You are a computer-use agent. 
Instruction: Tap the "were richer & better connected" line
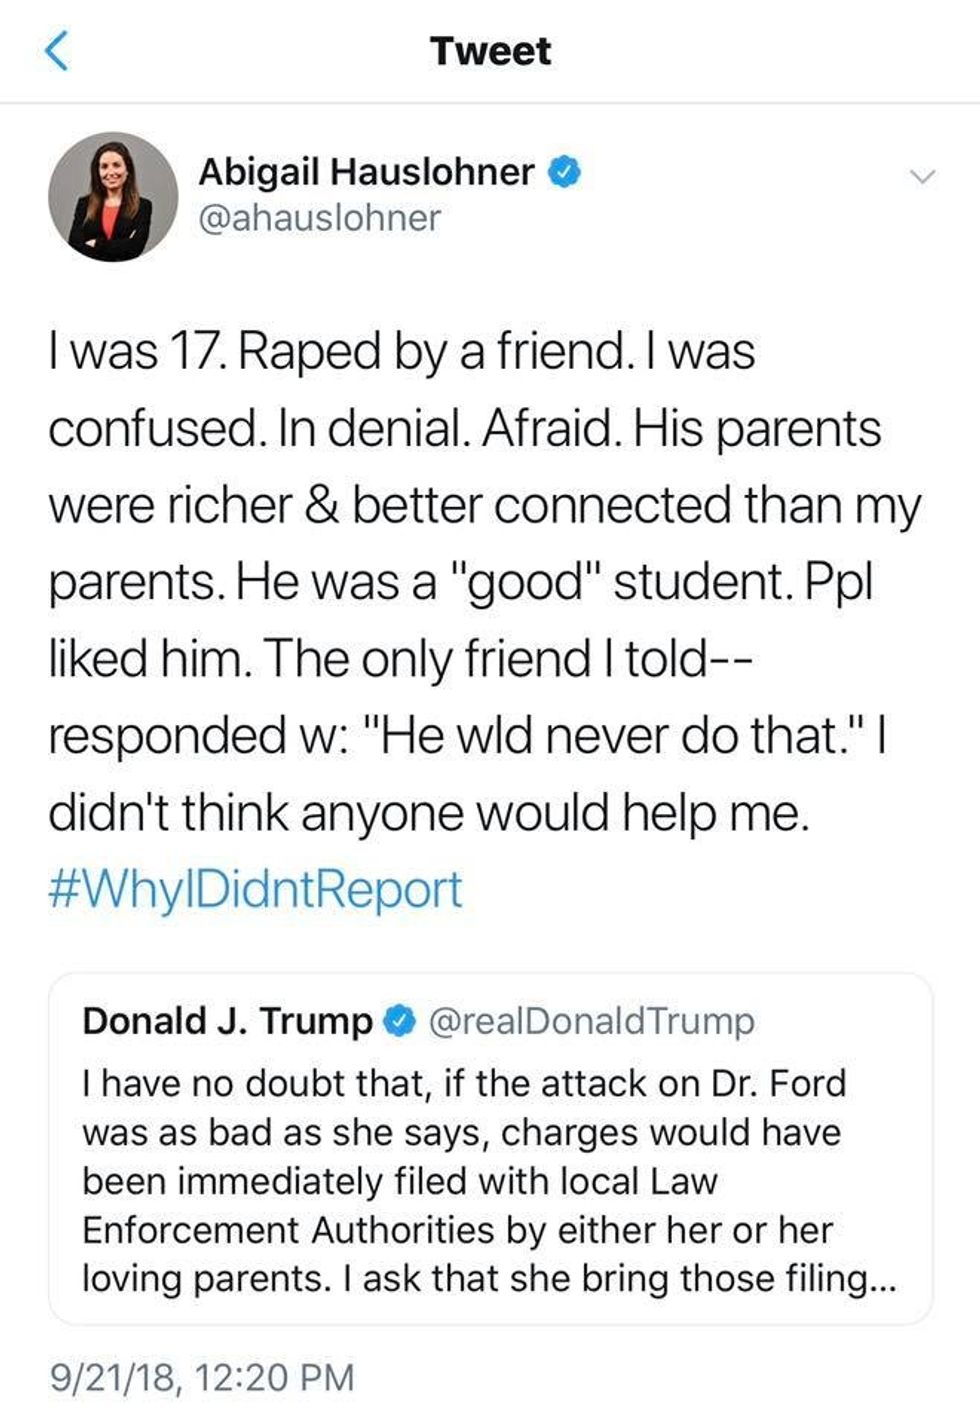coord(484,506)
